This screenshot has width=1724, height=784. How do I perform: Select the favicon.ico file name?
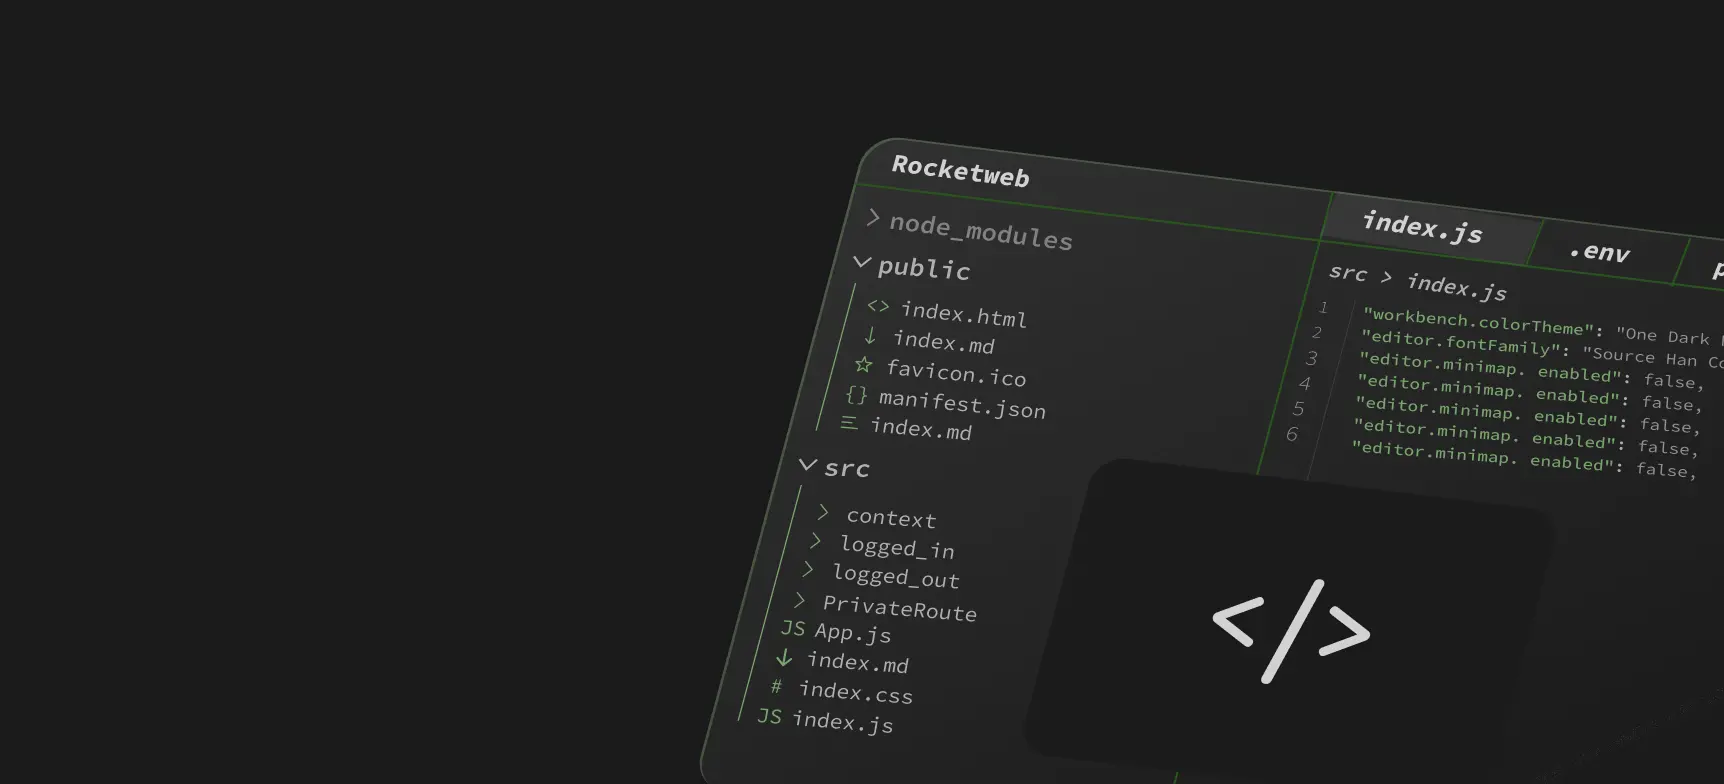coord(956,373)
